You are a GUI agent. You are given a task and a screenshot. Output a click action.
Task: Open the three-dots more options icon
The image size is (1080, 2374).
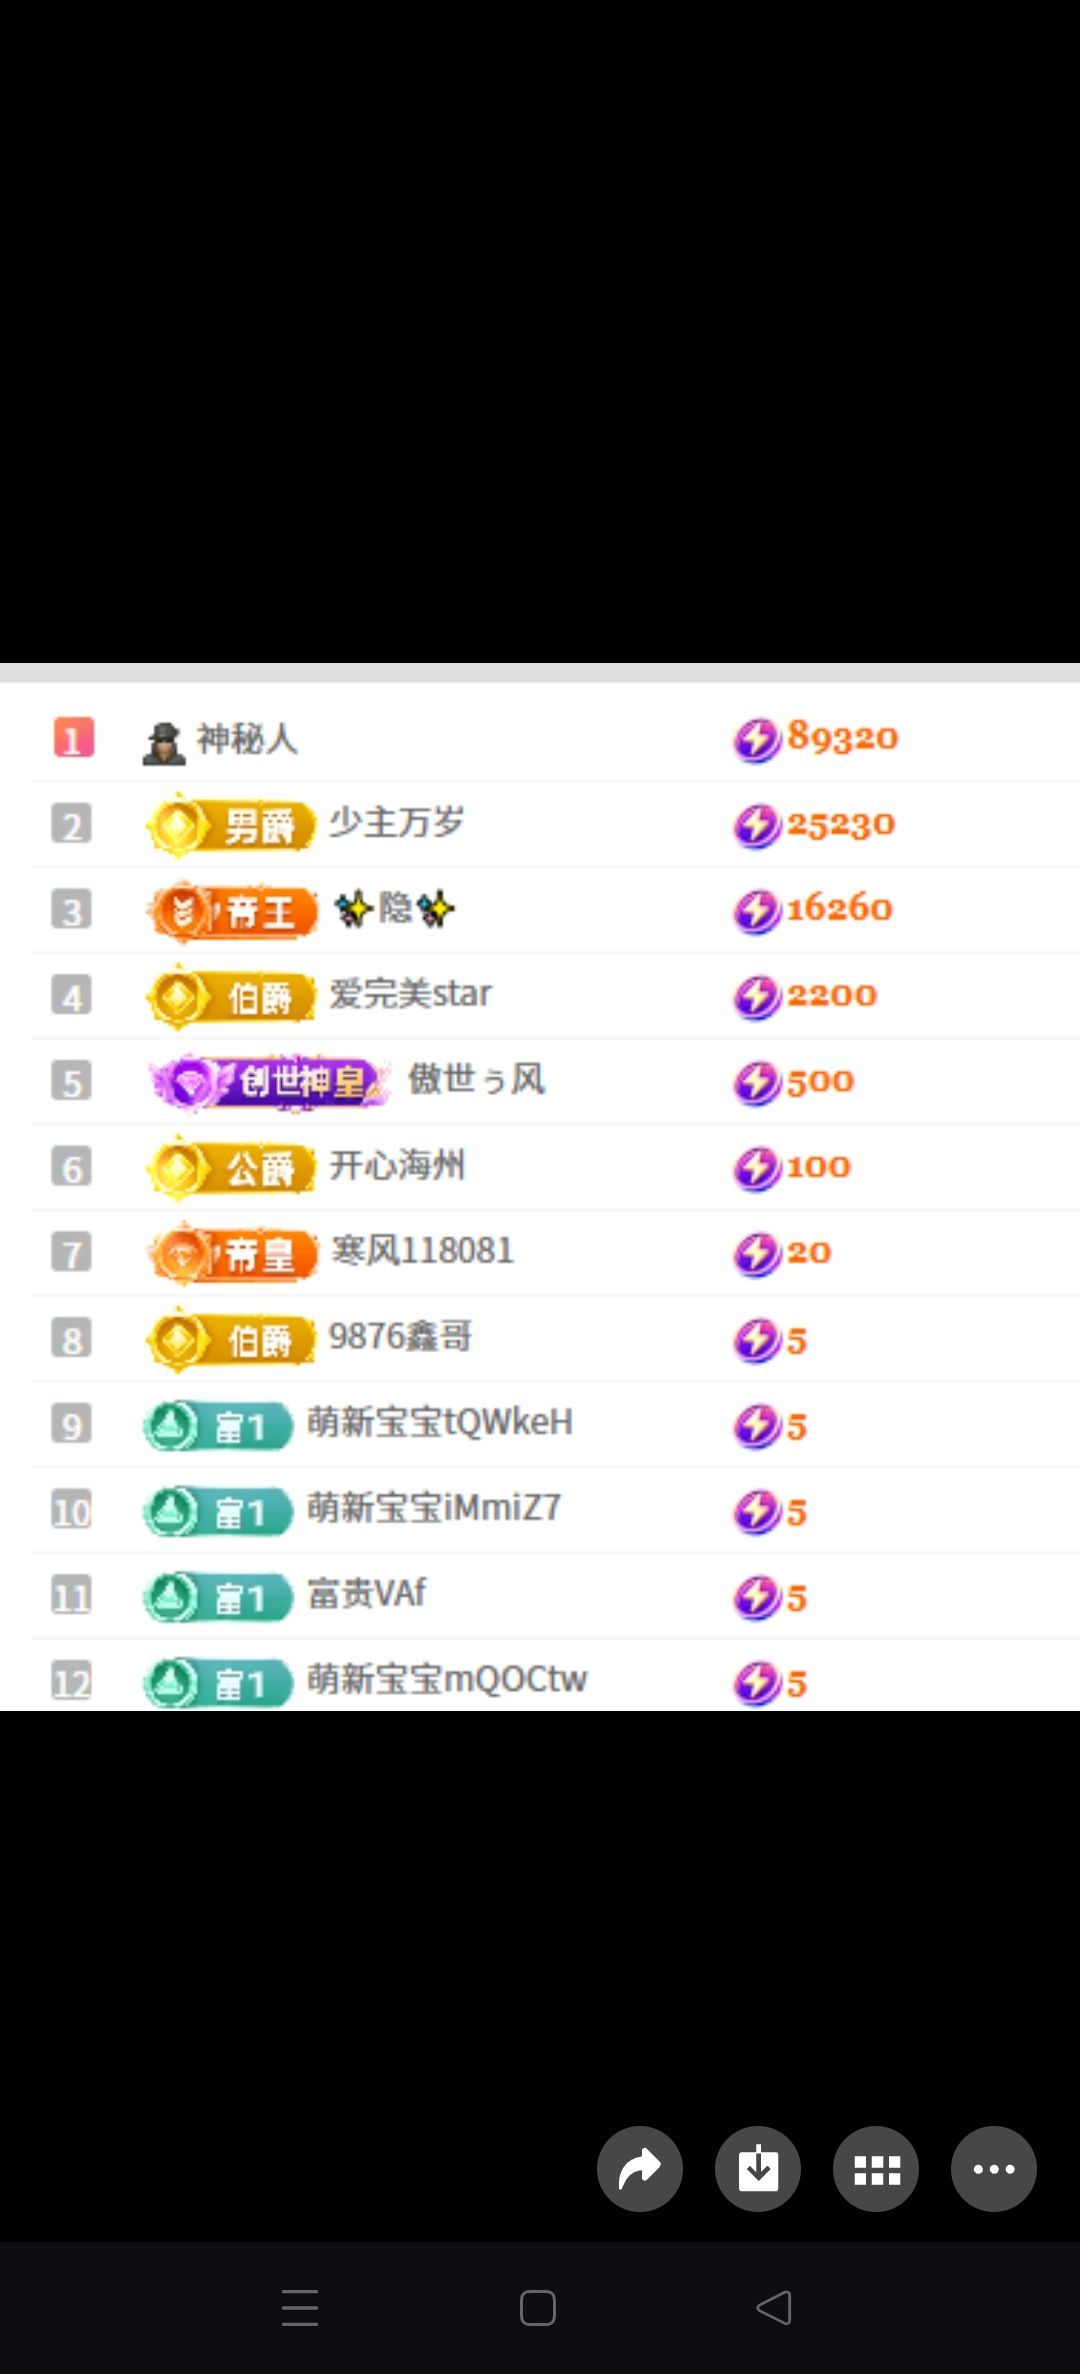pyautogui.click(x=994, y=2168)
